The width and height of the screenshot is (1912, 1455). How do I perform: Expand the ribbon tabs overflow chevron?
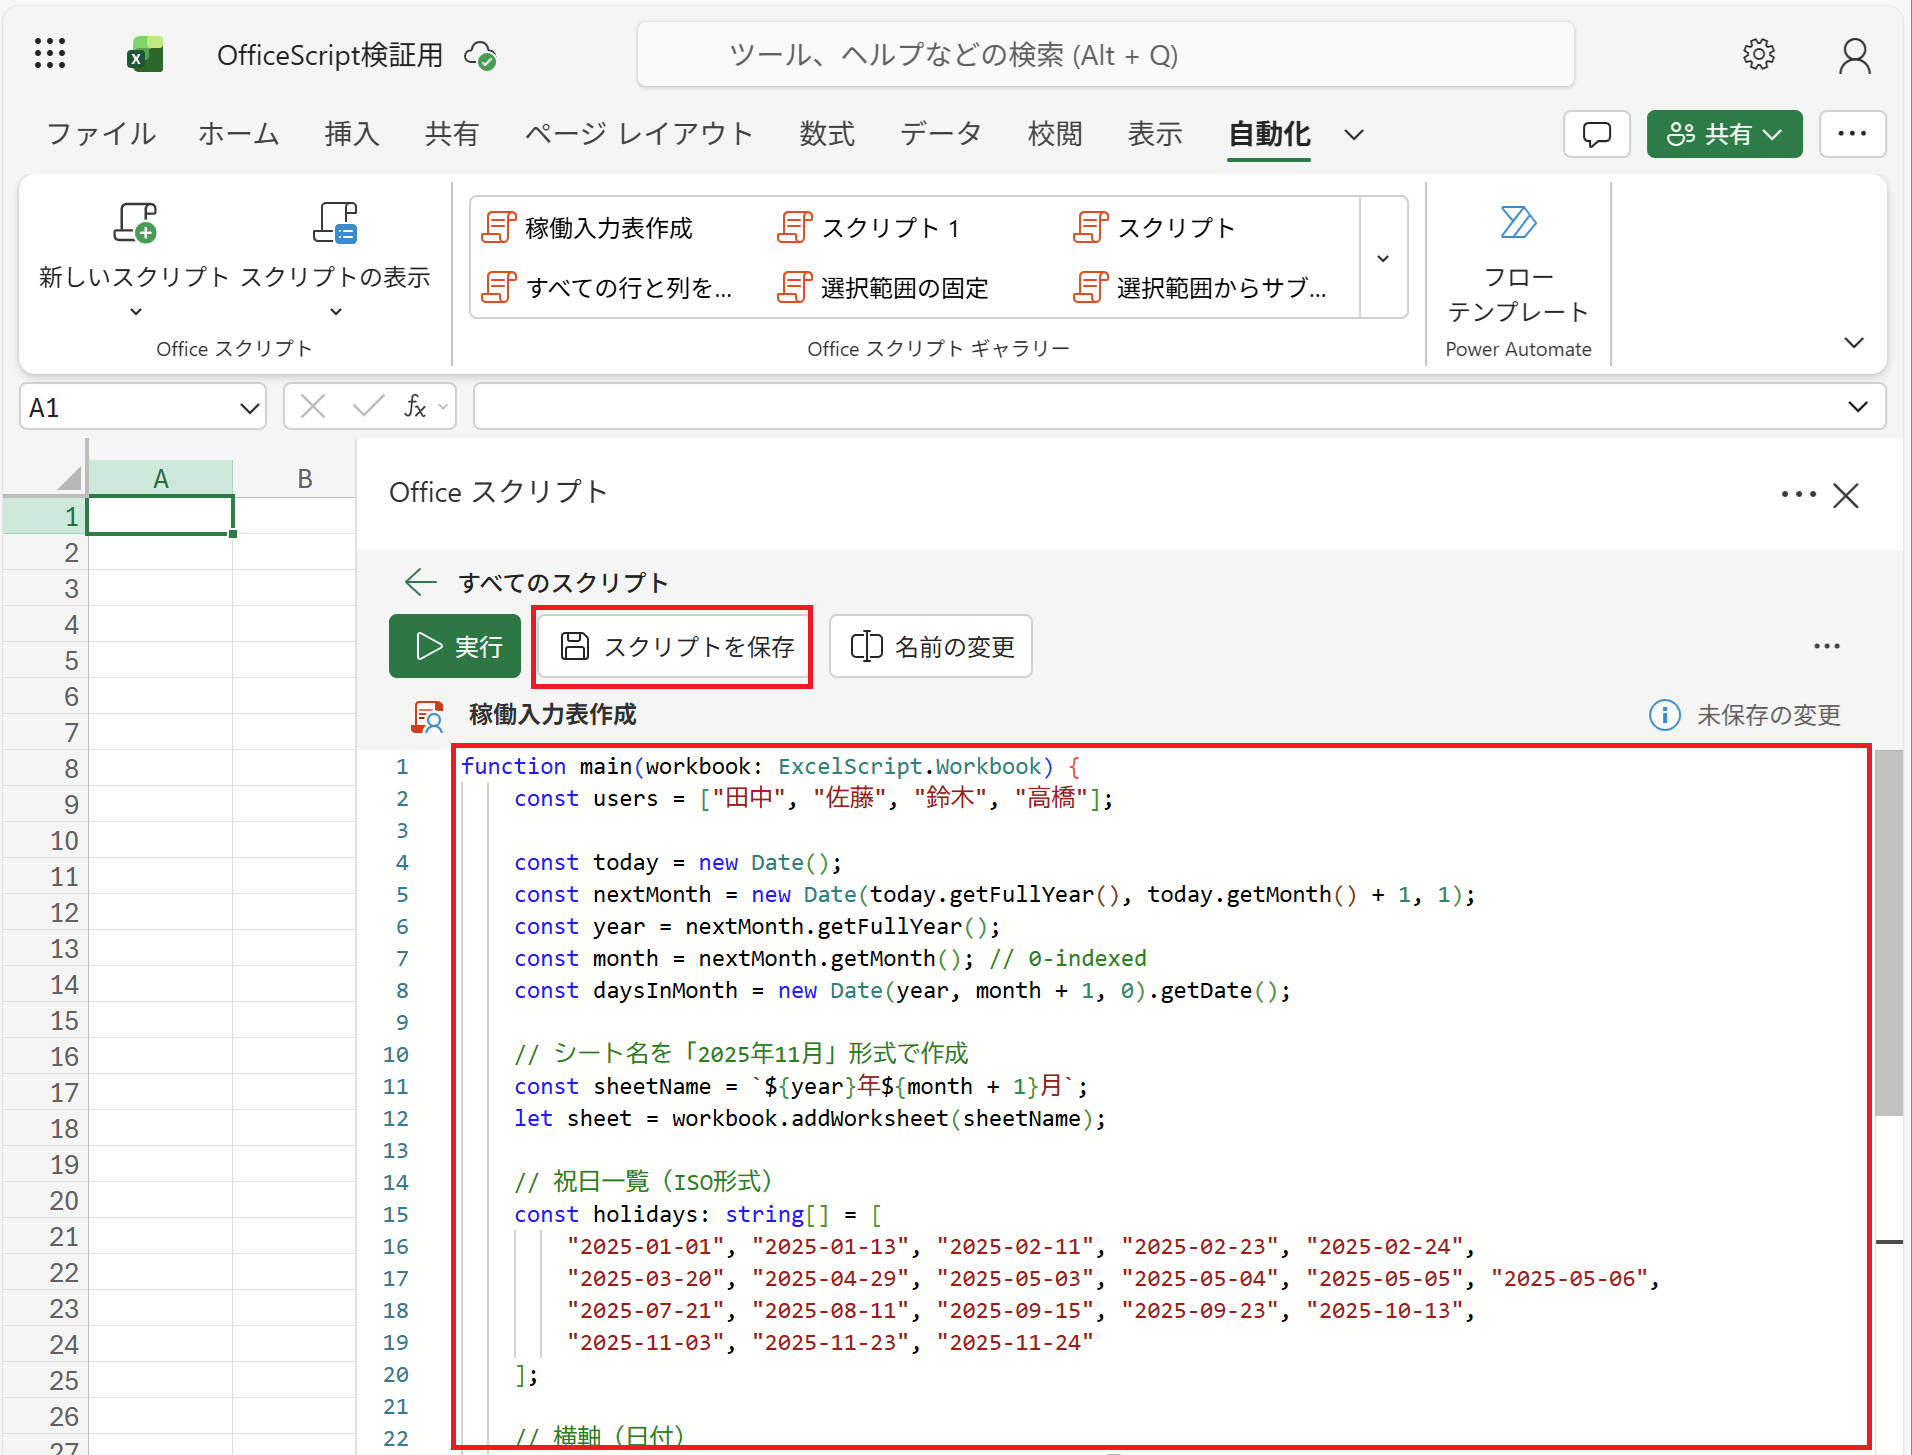[x=1354, y=134]
